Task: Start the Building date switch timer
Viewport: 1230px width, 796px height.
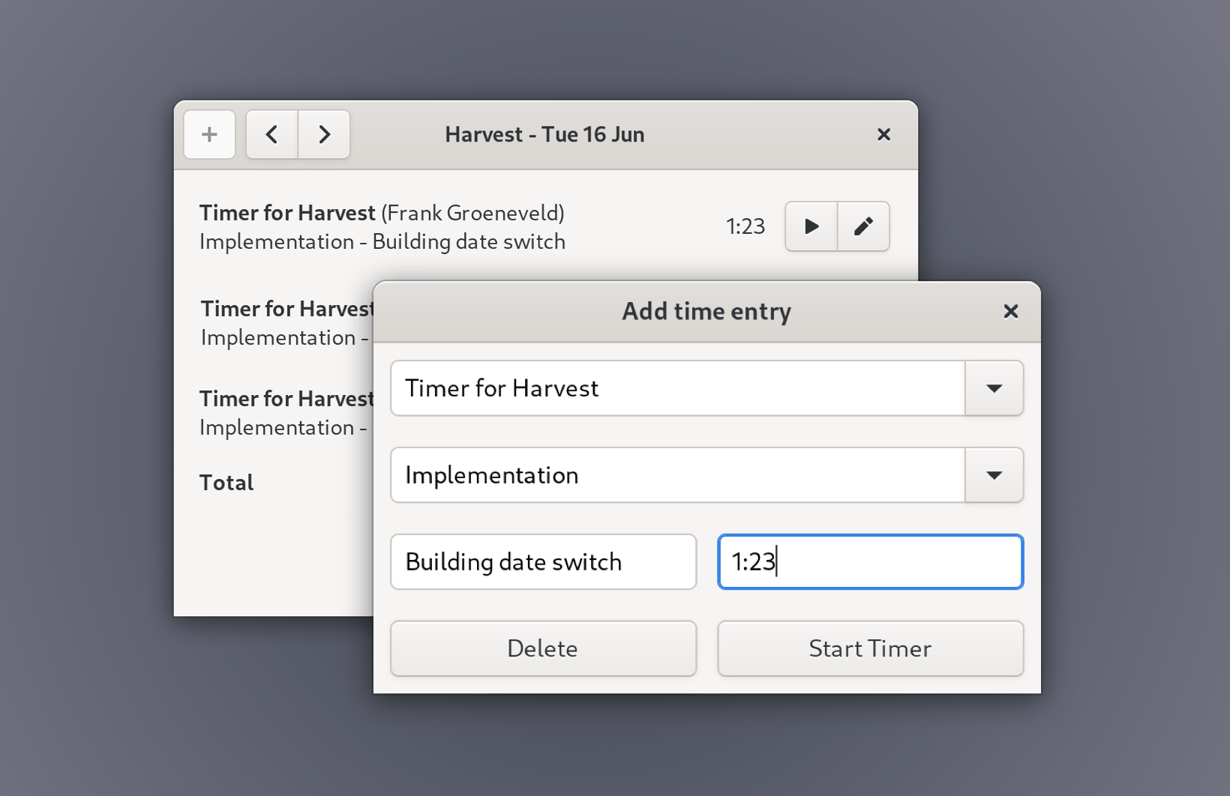Action: click(810, 226)
